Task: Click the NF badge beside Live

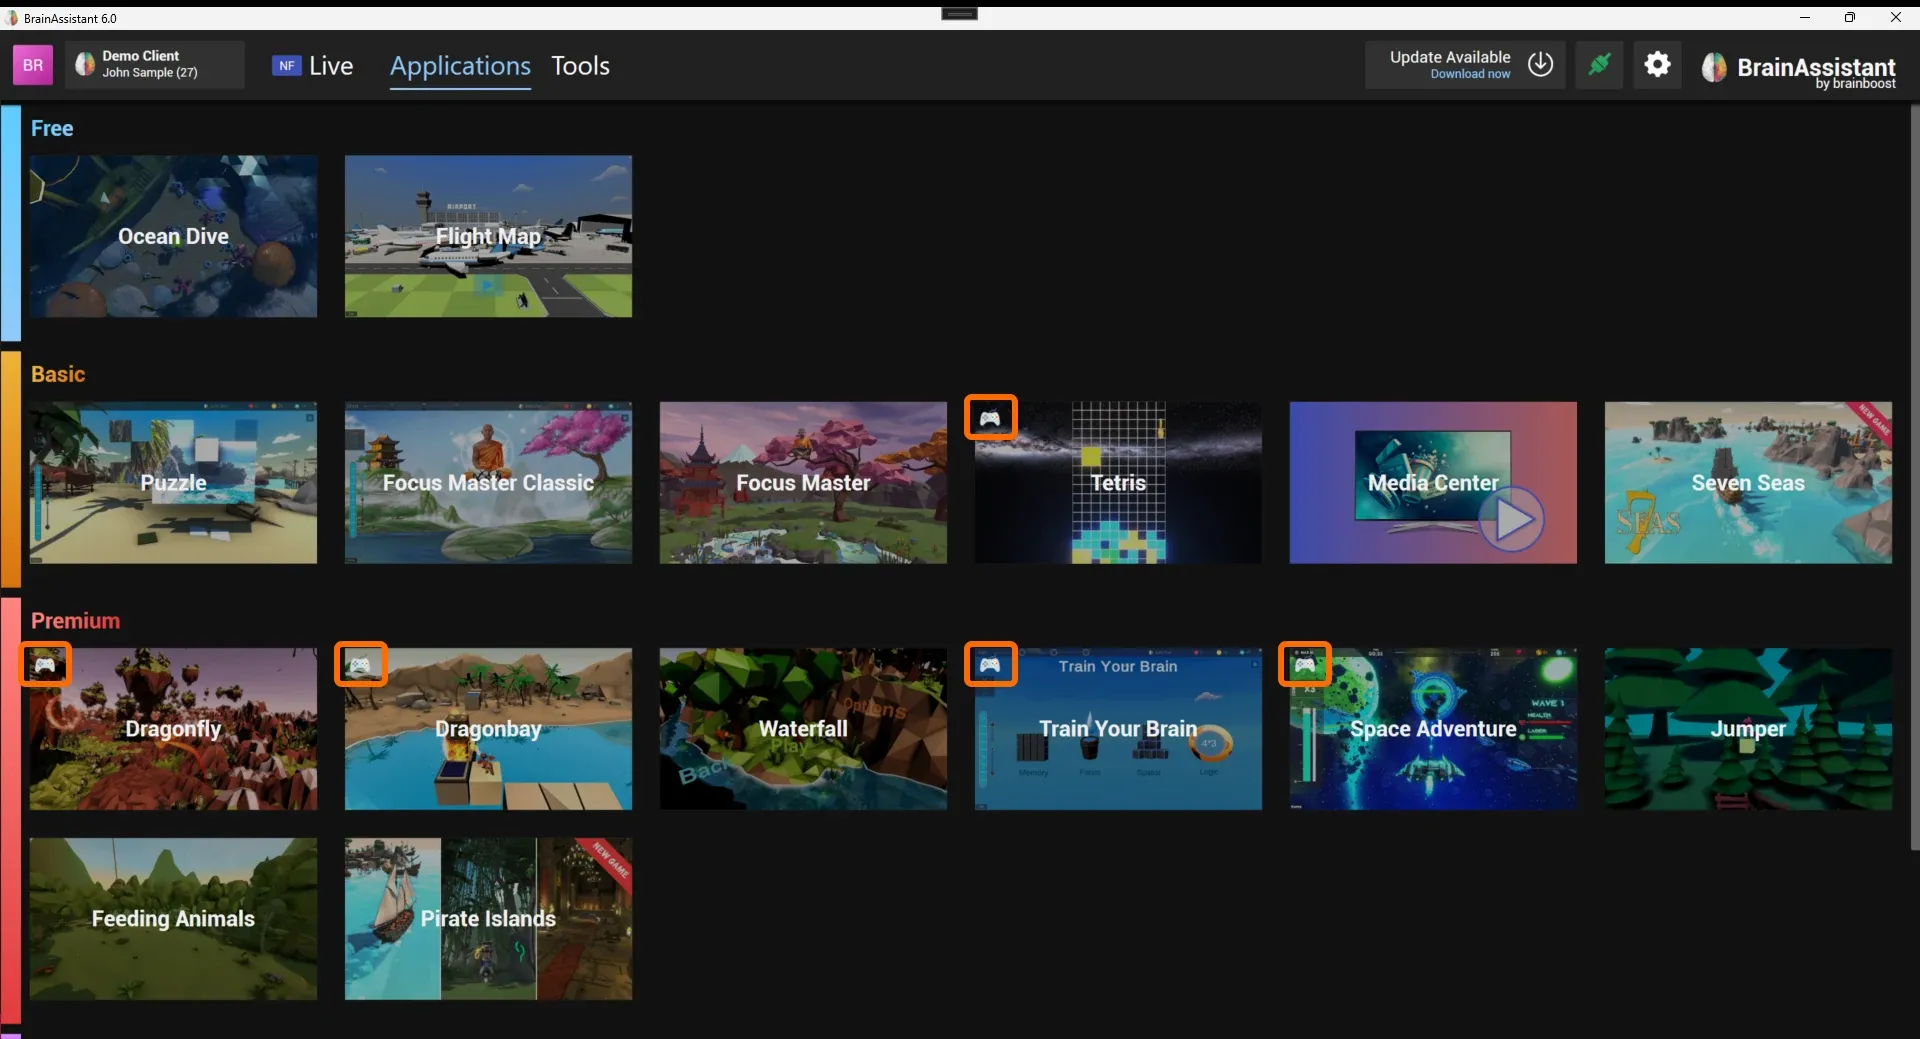Action: (286, 65)
